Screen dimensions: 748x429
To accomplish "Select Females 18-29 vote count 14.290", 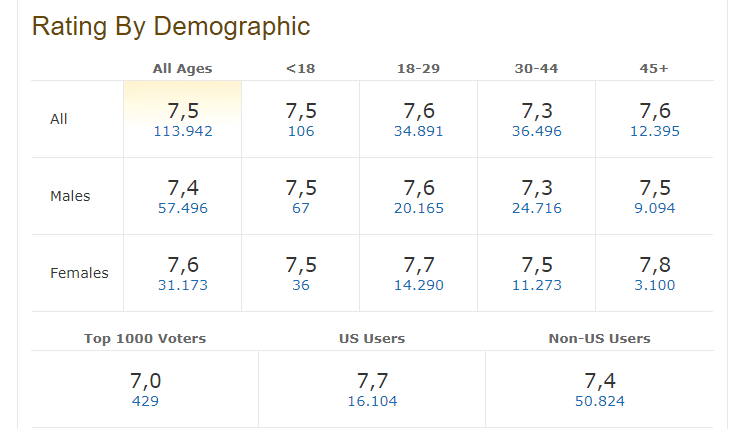I will pos(418,285).
